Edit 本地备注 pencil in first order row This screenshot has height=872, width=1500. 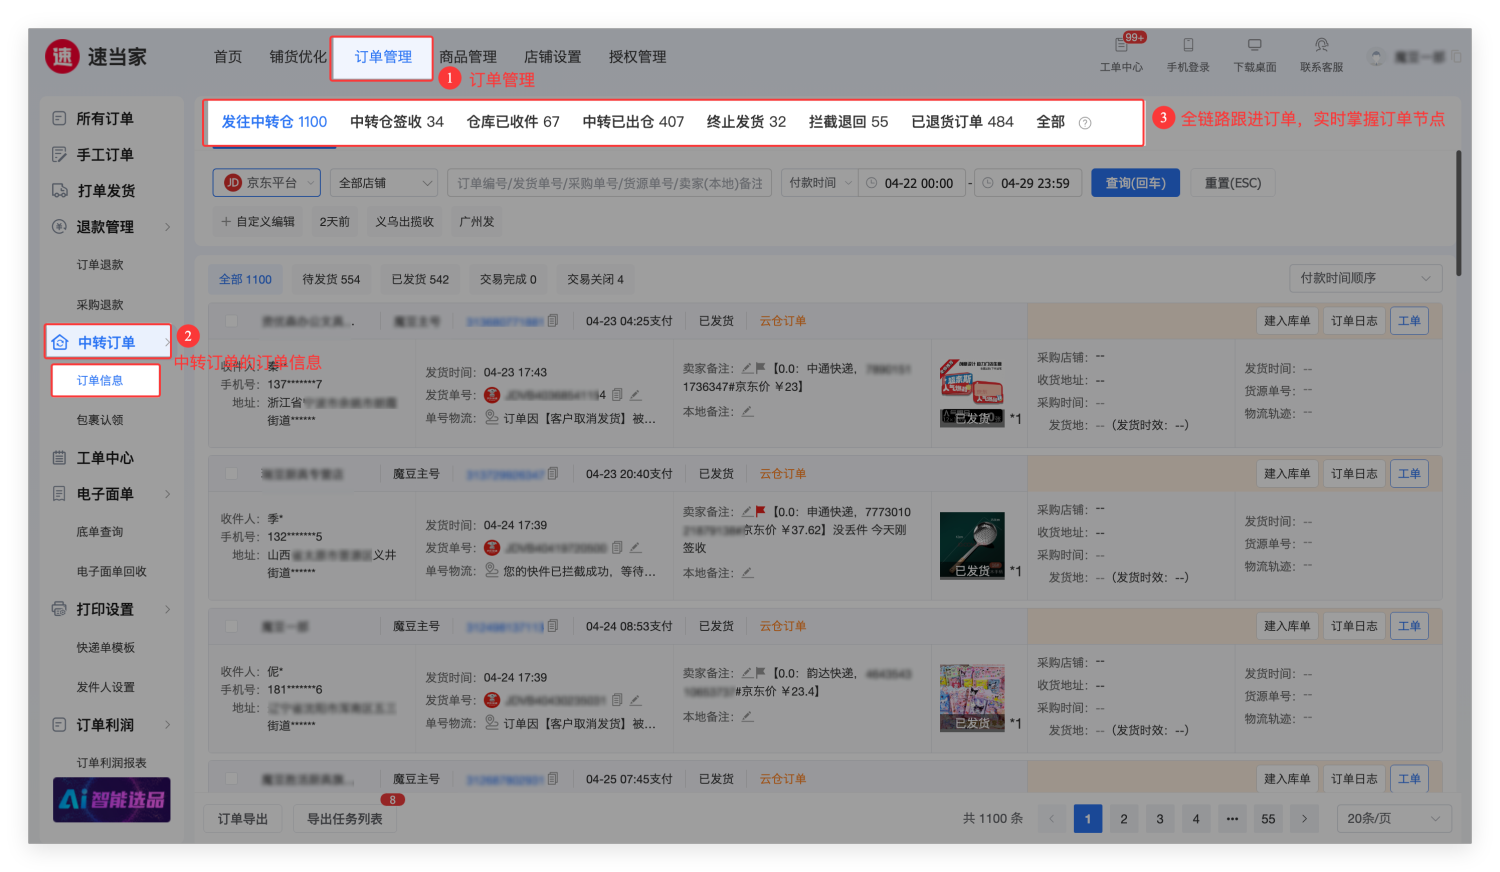click(747, 411)
